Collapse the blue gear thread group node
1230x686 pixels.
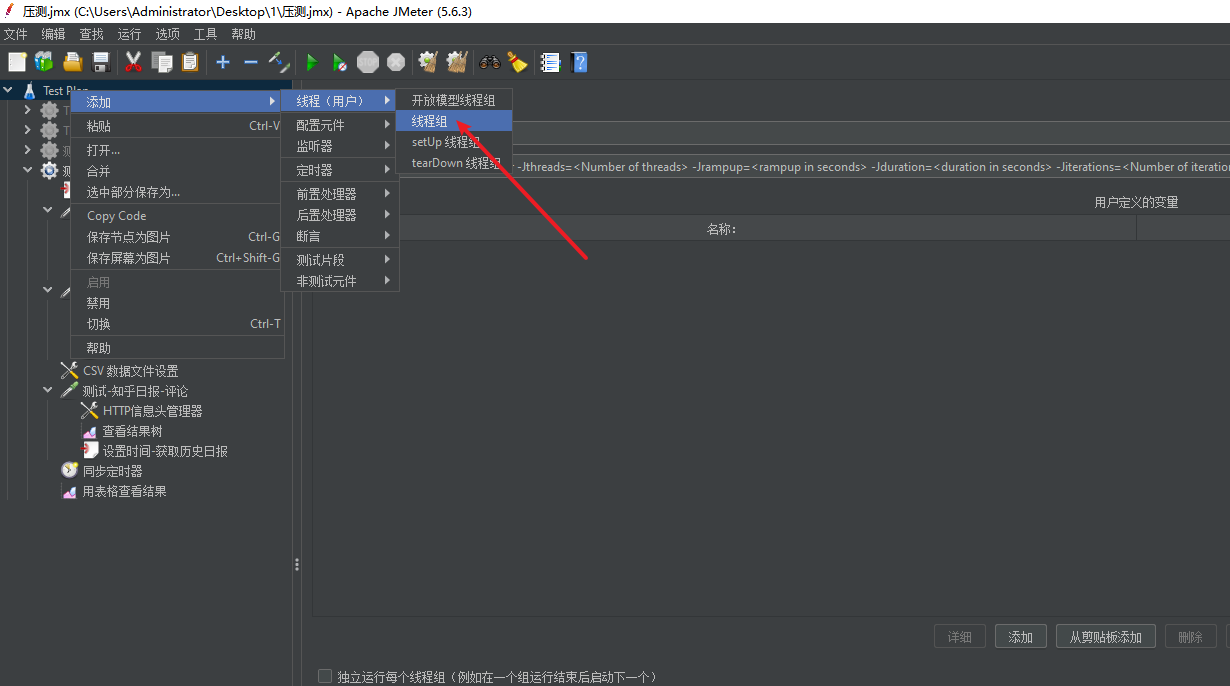pyautogui.click(x=28, y=171)
